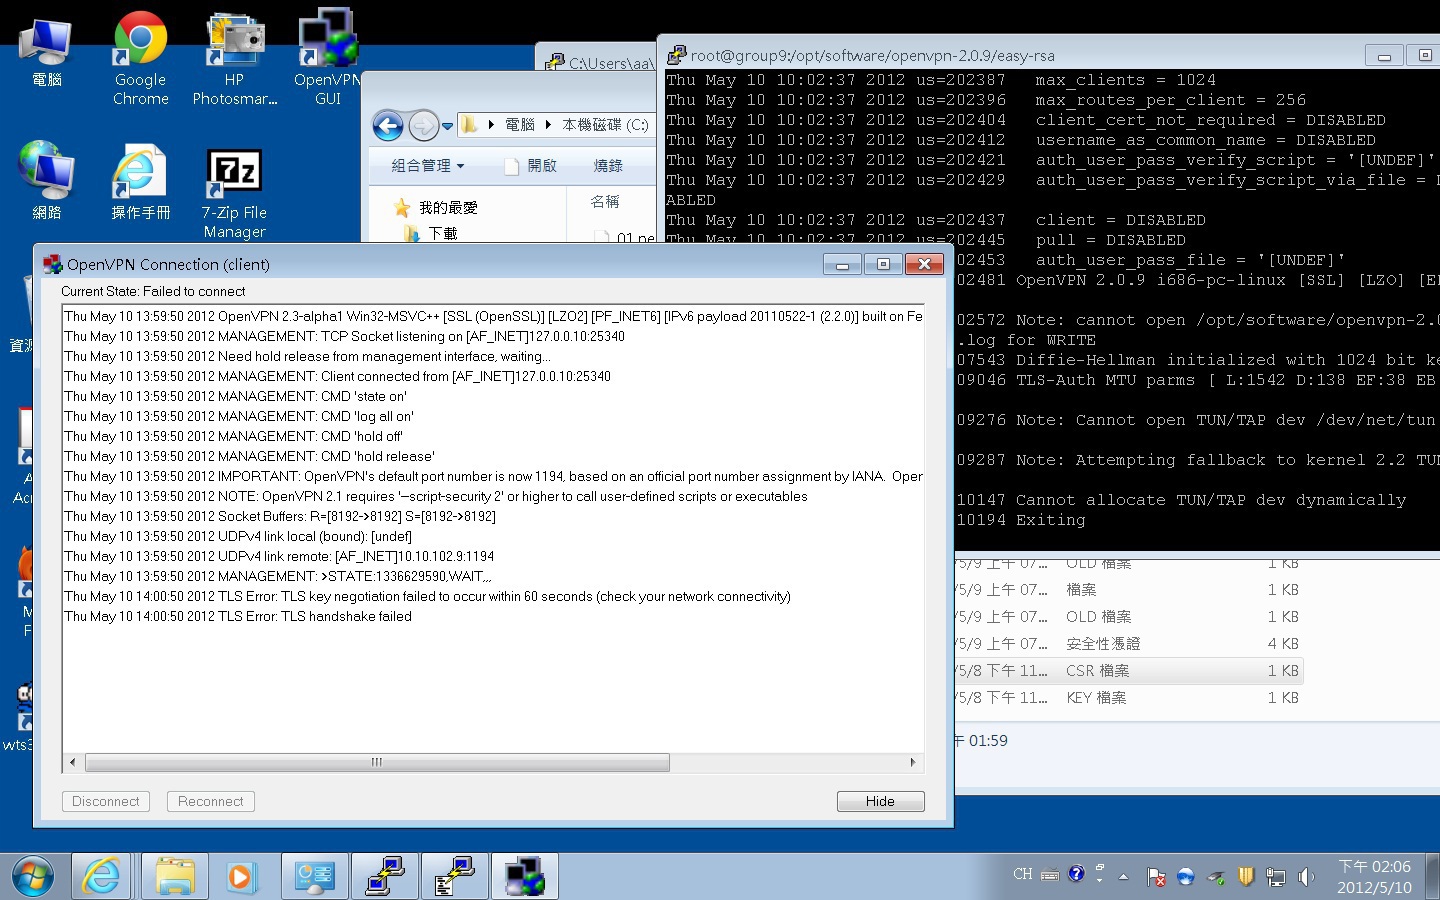Viewport: 1440px width, 900px height.
Task: Click the log scrollbar right arrow
Action: pyautogui.click(x=912, y=762)
